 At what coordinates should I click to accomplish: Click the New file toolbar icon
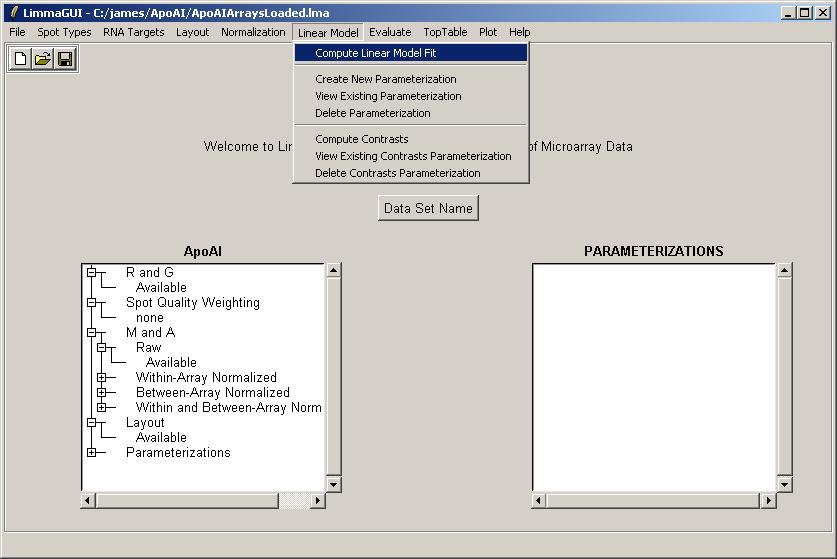point(20,59)
